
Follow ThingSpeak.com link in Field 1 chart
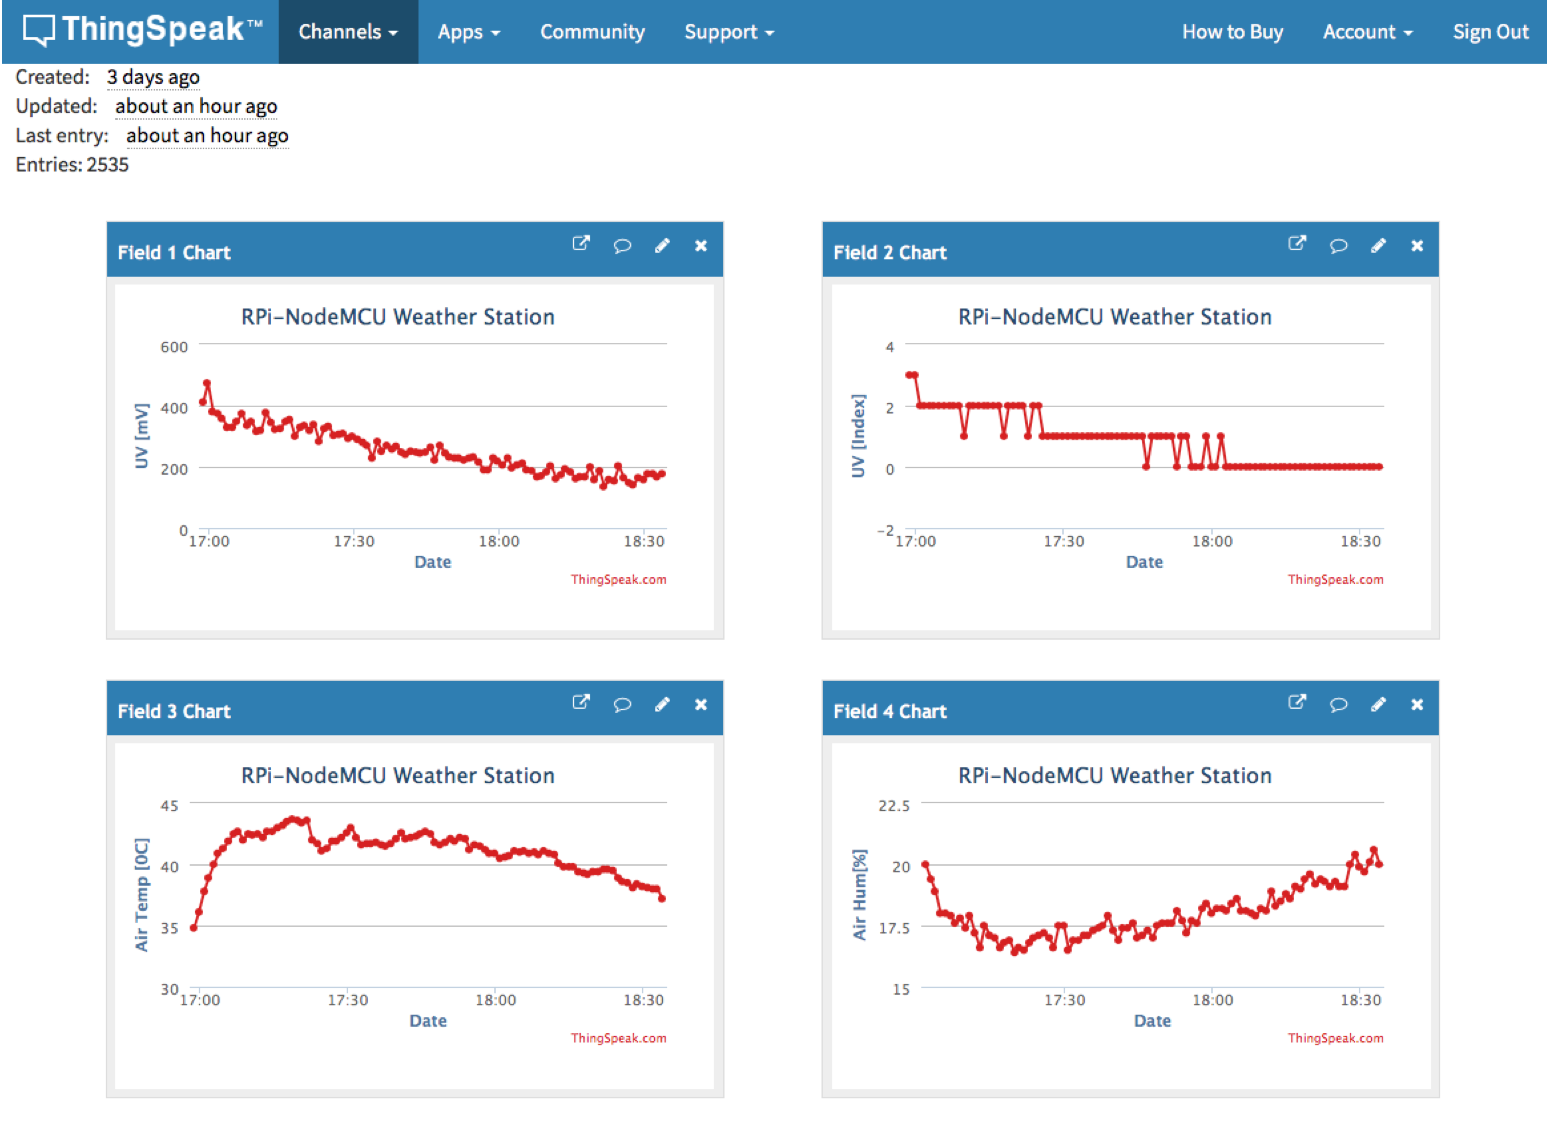click(x=618, y=579)
